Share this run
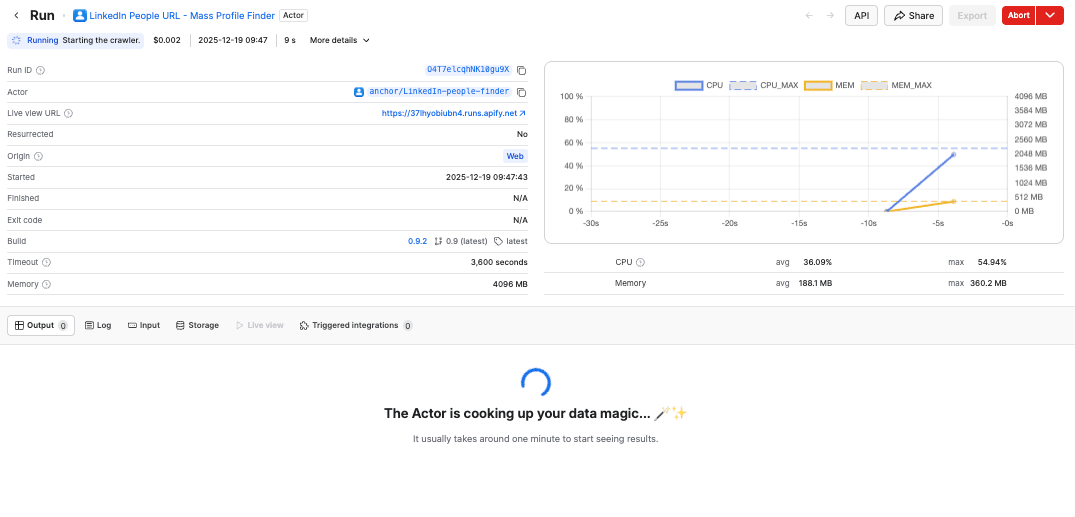The height and width of the screenshot is (517, 1075). [913, 15]
